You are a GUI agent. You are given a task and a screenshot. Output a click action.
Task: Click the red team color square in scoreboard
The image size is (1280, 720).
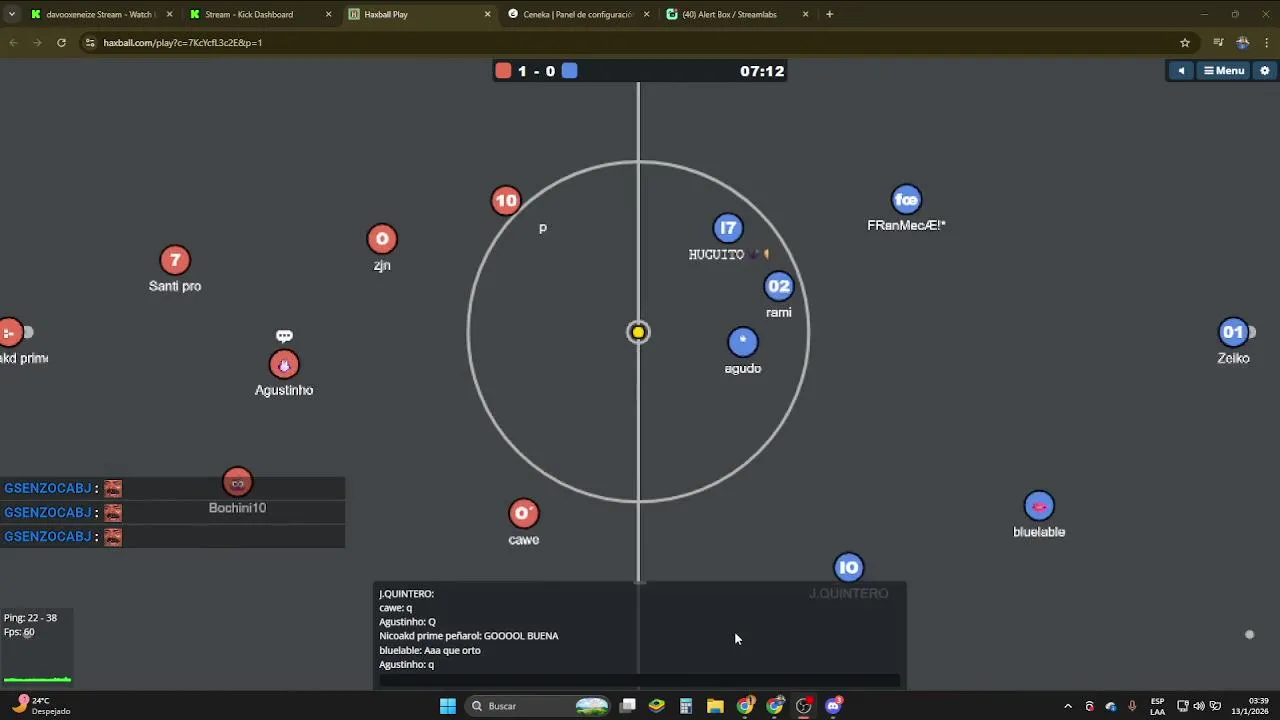click(503, 71)
